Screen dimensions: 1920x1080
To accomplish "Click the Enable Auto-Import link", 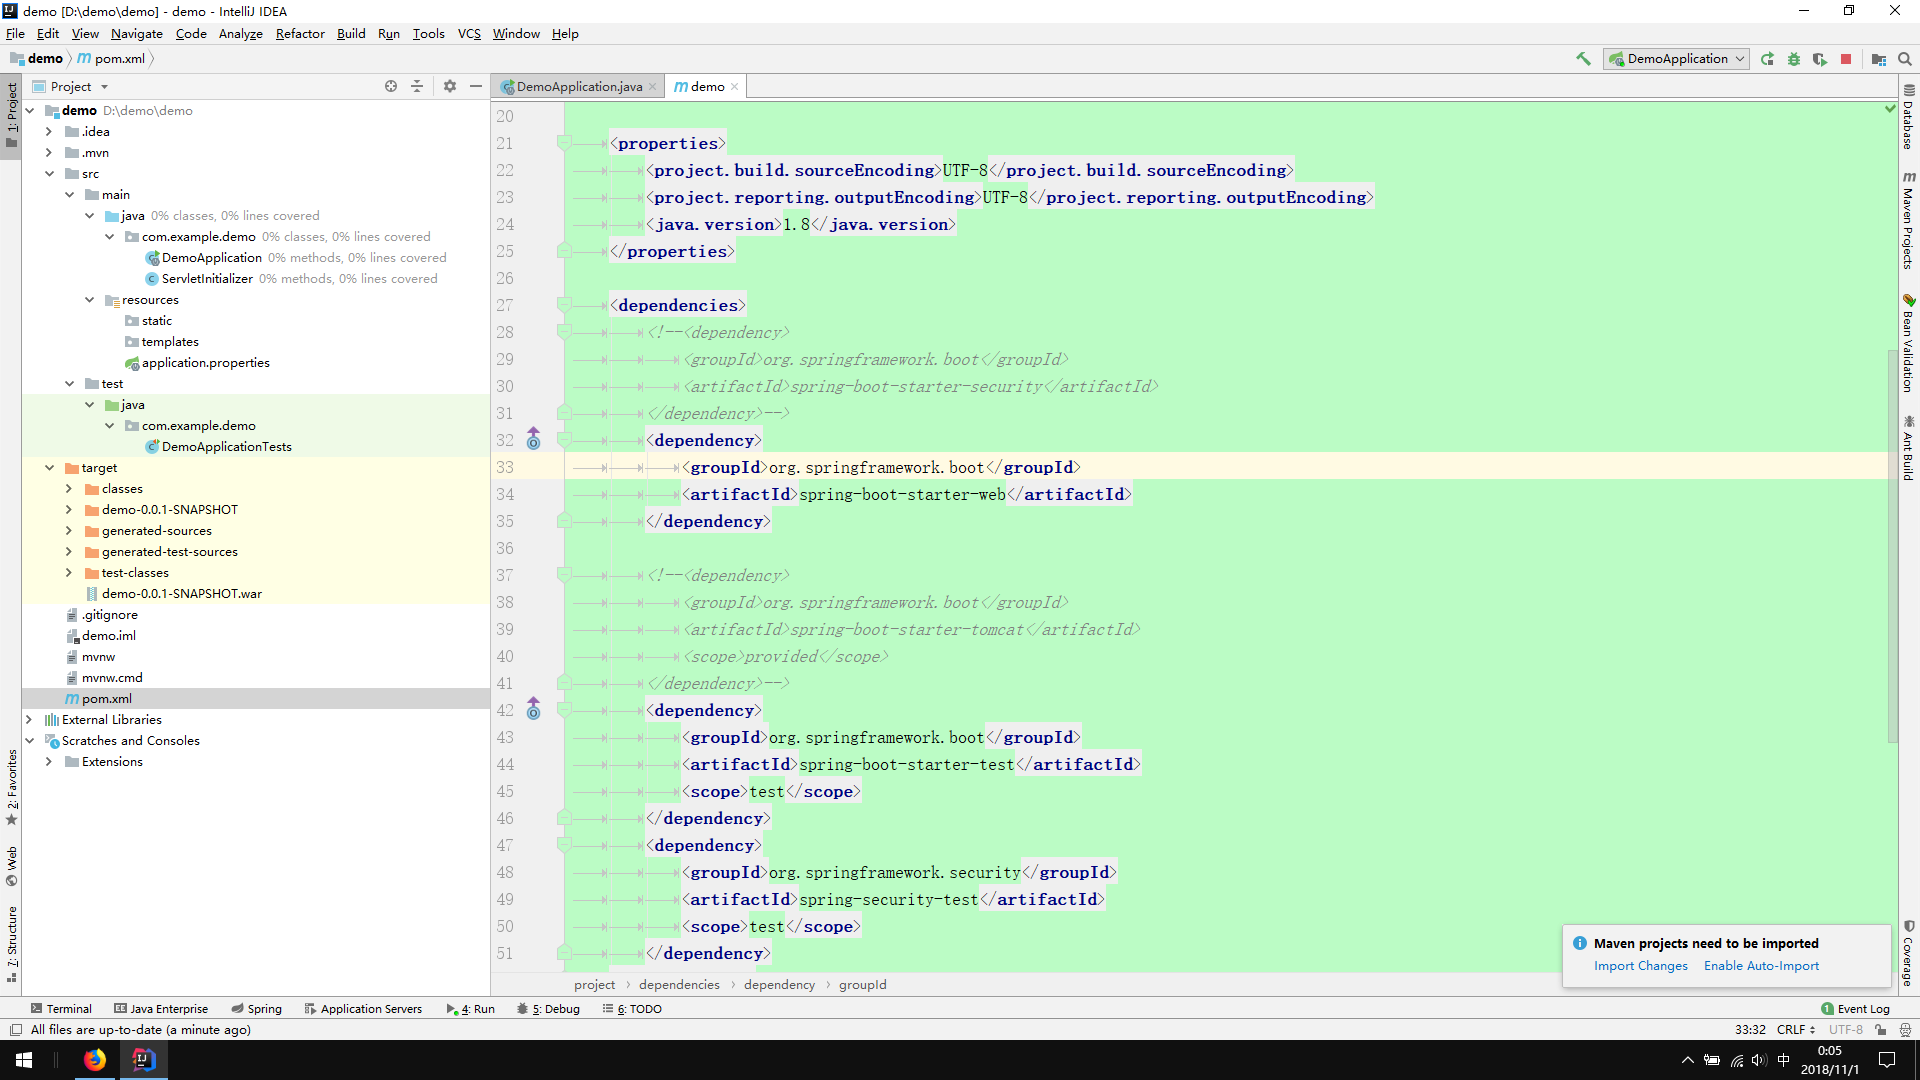I will (1761, 966).
